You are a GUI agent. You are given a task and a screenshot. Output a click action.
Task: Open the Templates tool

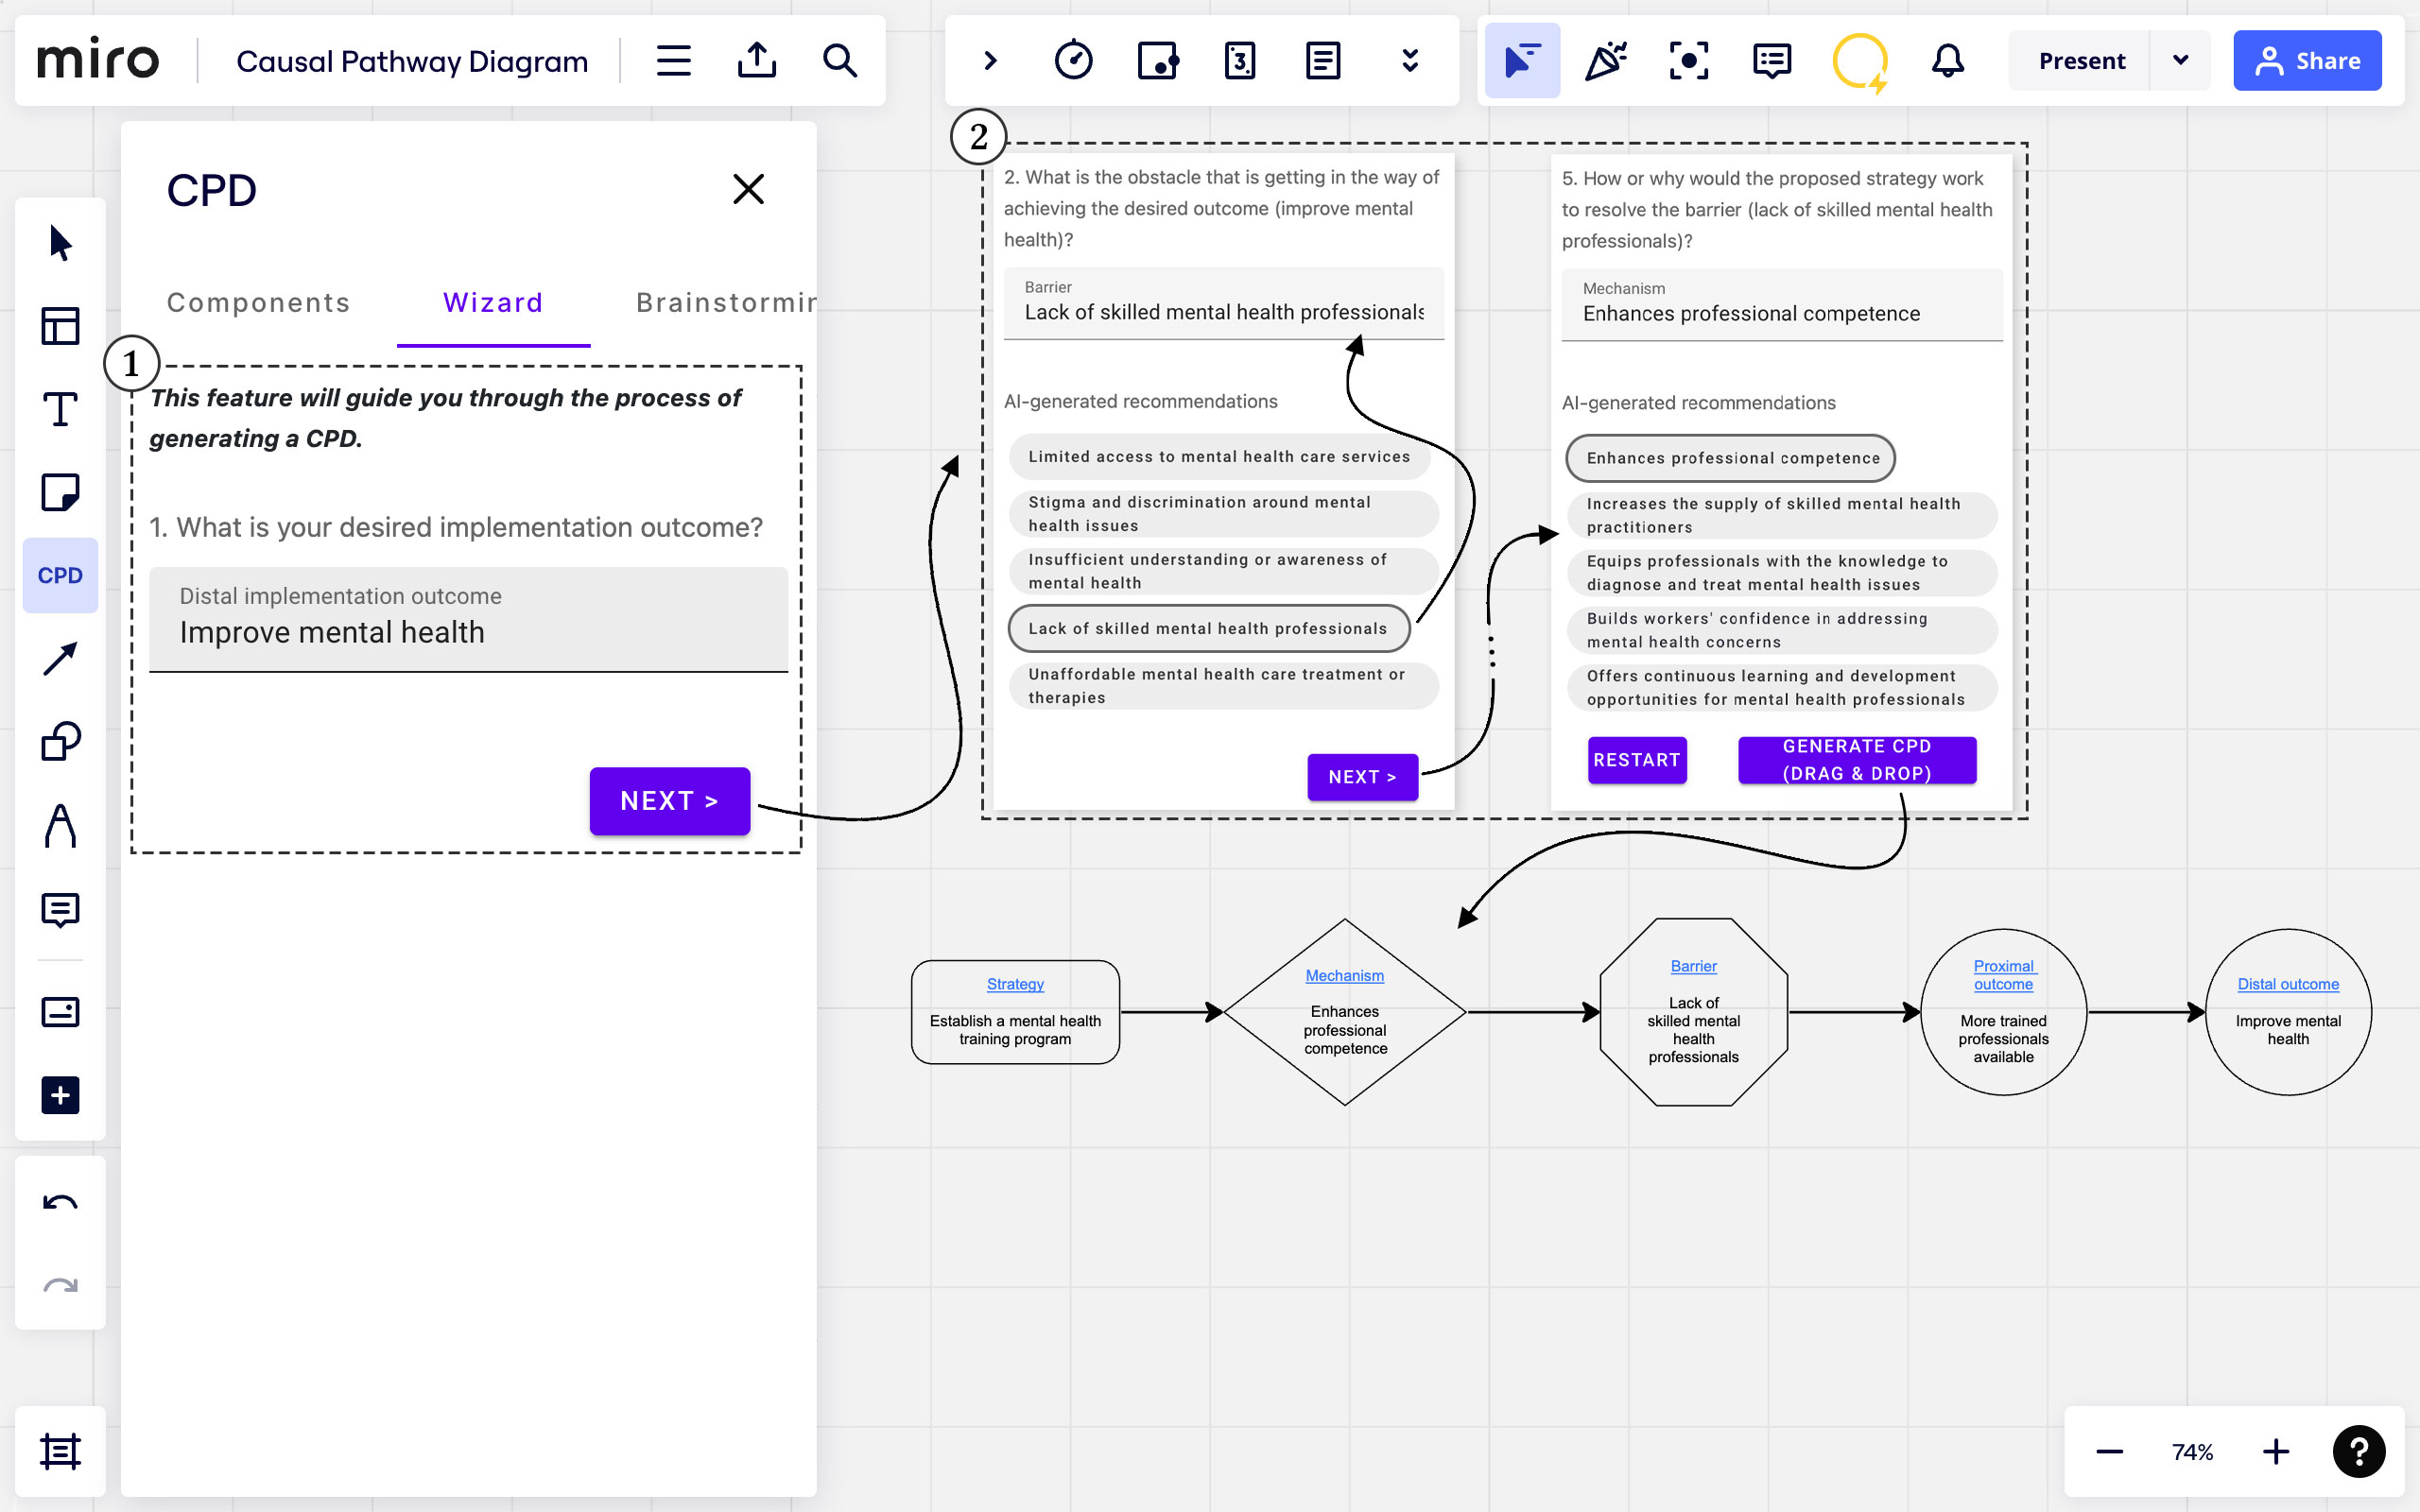(60, 326)
